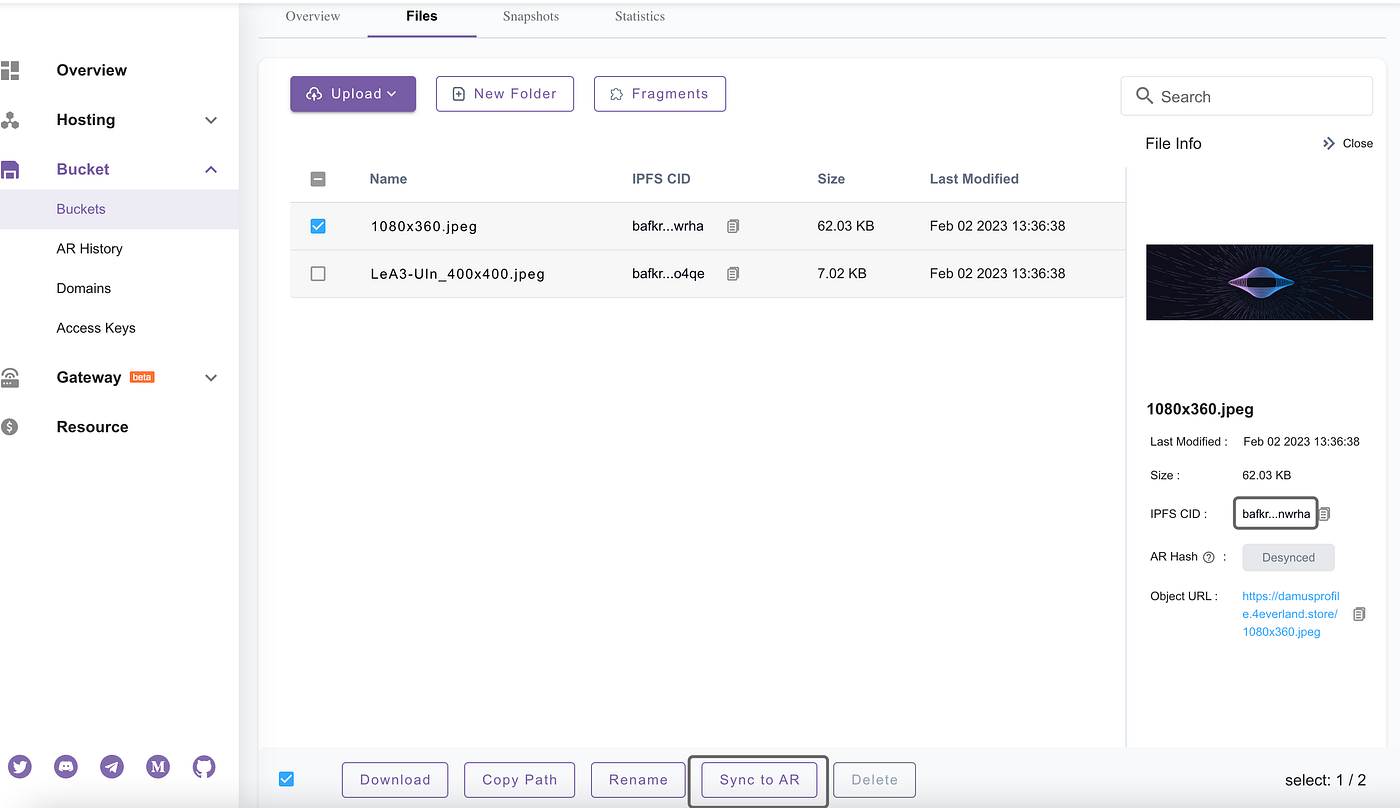Click the Resource dollar icon in sidebar
This screenshot has height=808, width=1400.
[10, 427]
